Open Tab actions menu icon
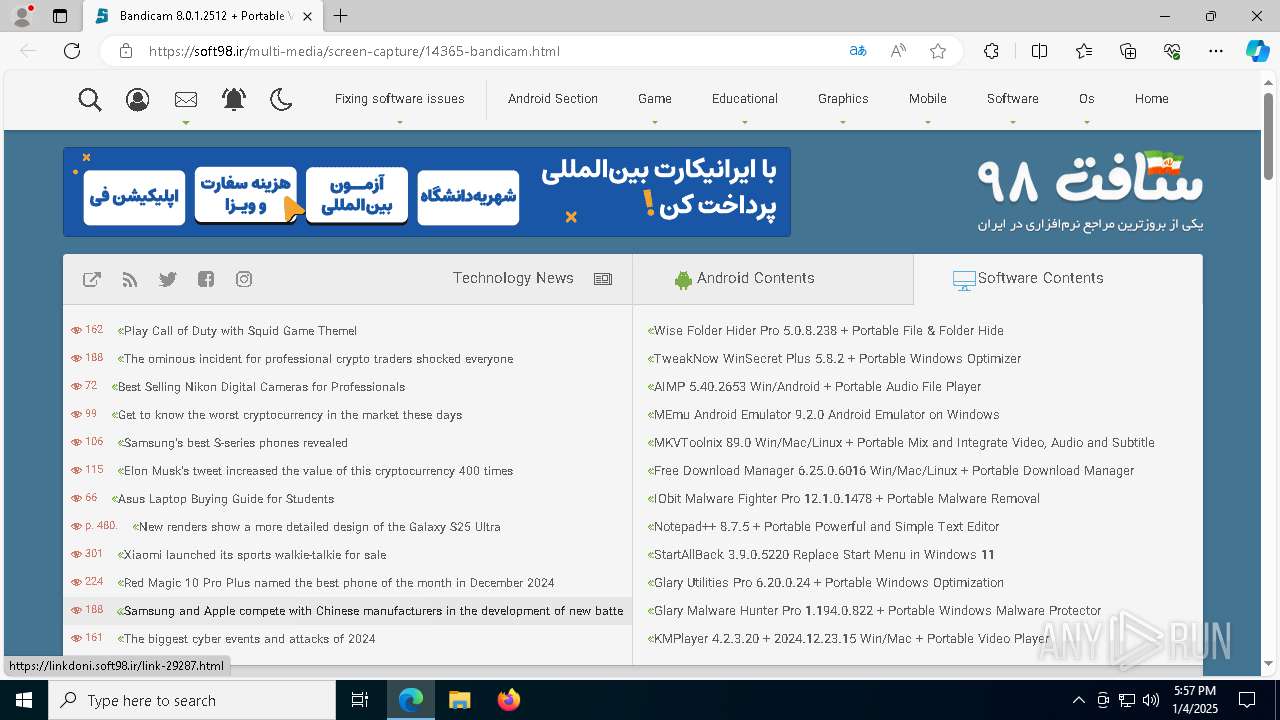1280x720 pixels. (60, 16)
